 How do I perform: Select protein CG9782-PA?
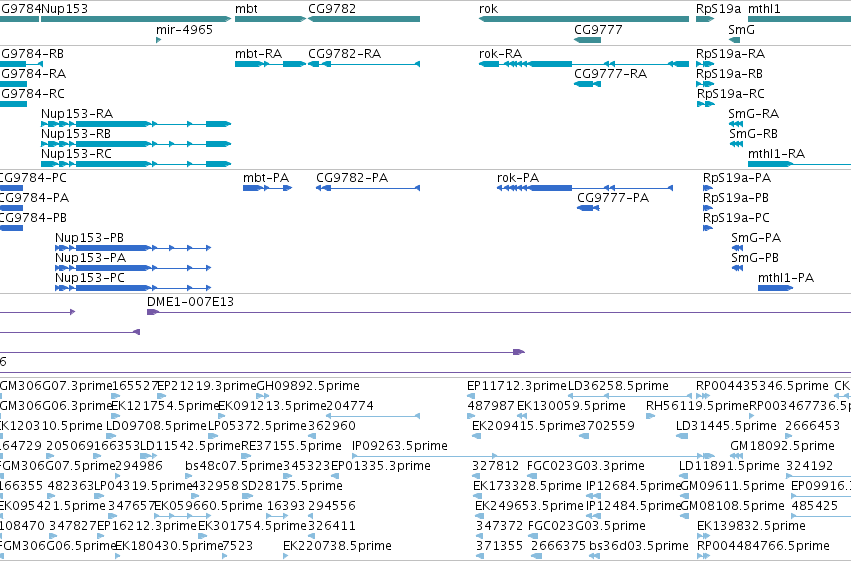[368, 188]
